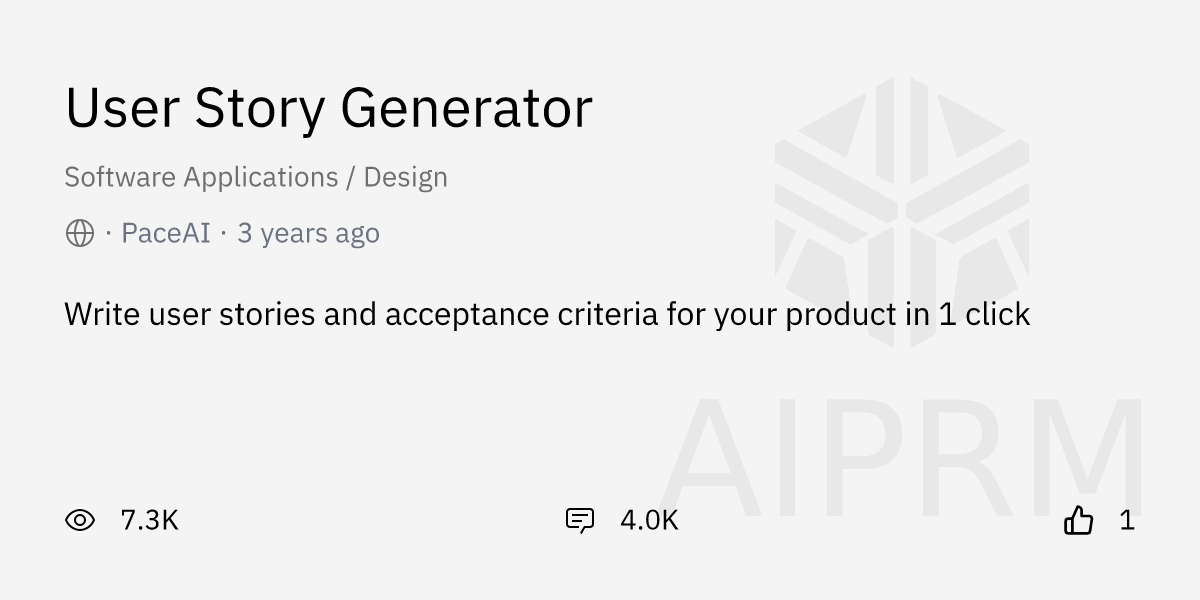Click the like count number "1"
1200x600 pixels.
point(1127,520)
